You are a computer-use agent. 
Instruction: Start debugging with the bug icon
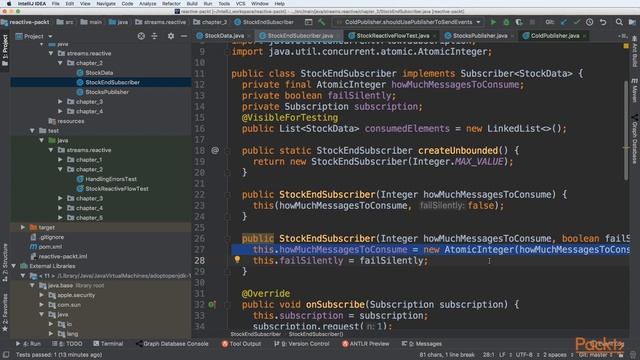pos(506,22)
